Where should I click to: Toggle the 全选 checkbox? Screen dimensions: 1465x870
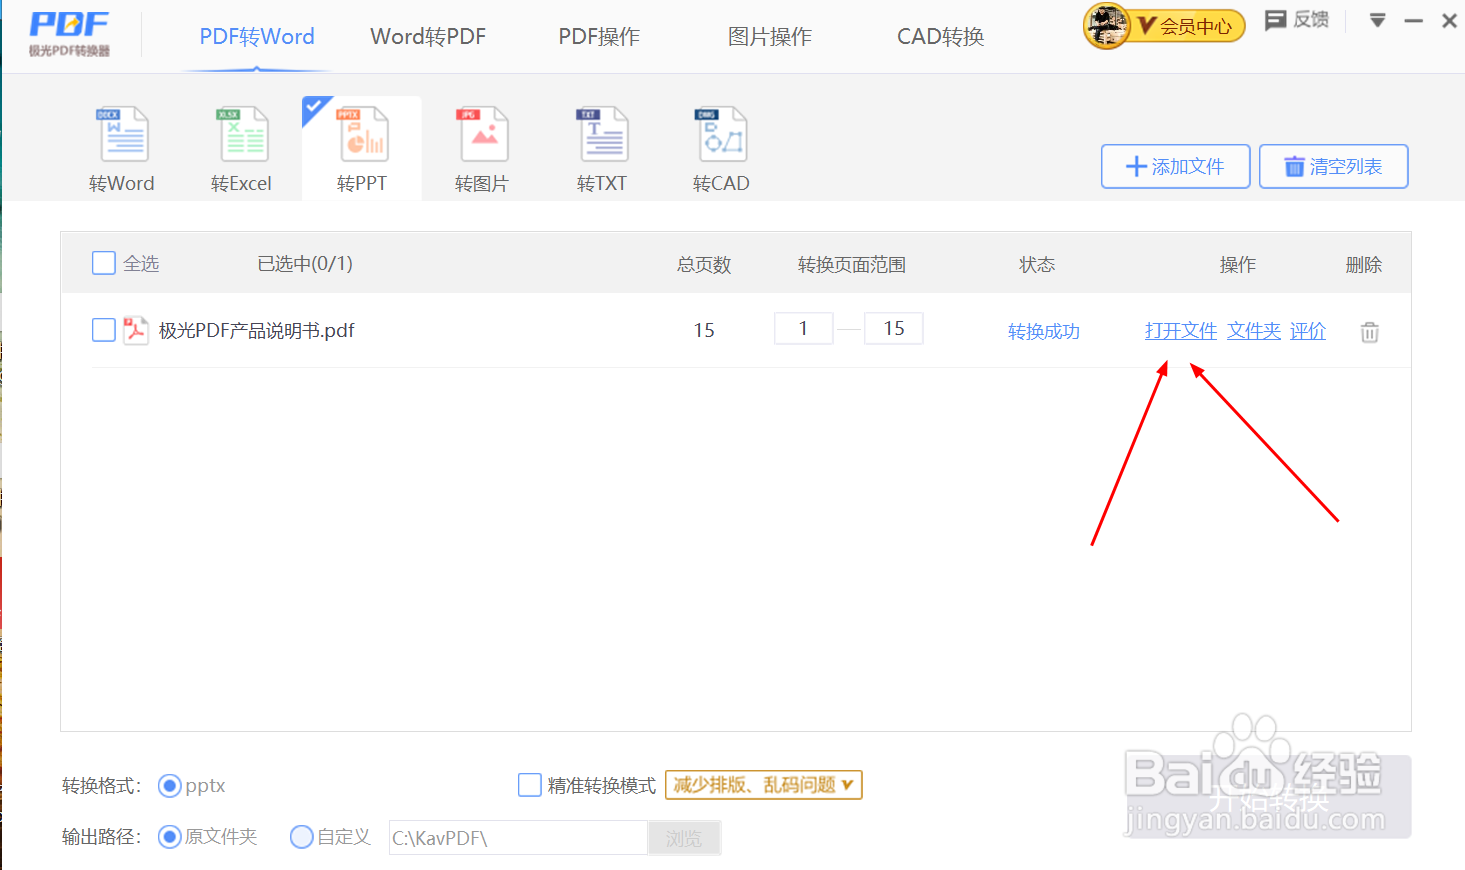click(x=104, y=263)
